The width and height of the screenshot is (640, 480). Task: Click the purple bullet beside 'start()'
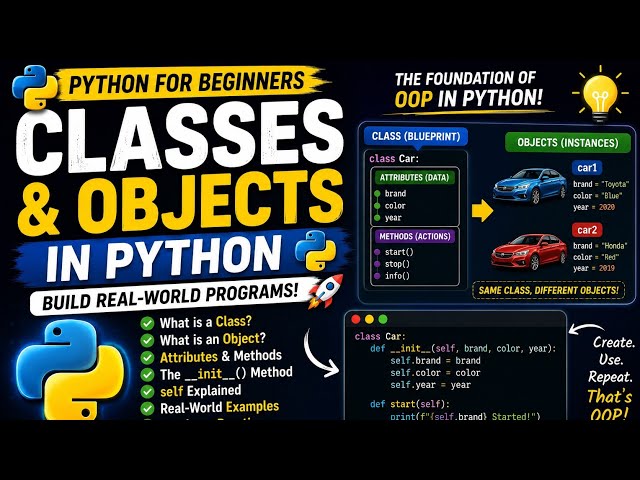click(378, 252)
